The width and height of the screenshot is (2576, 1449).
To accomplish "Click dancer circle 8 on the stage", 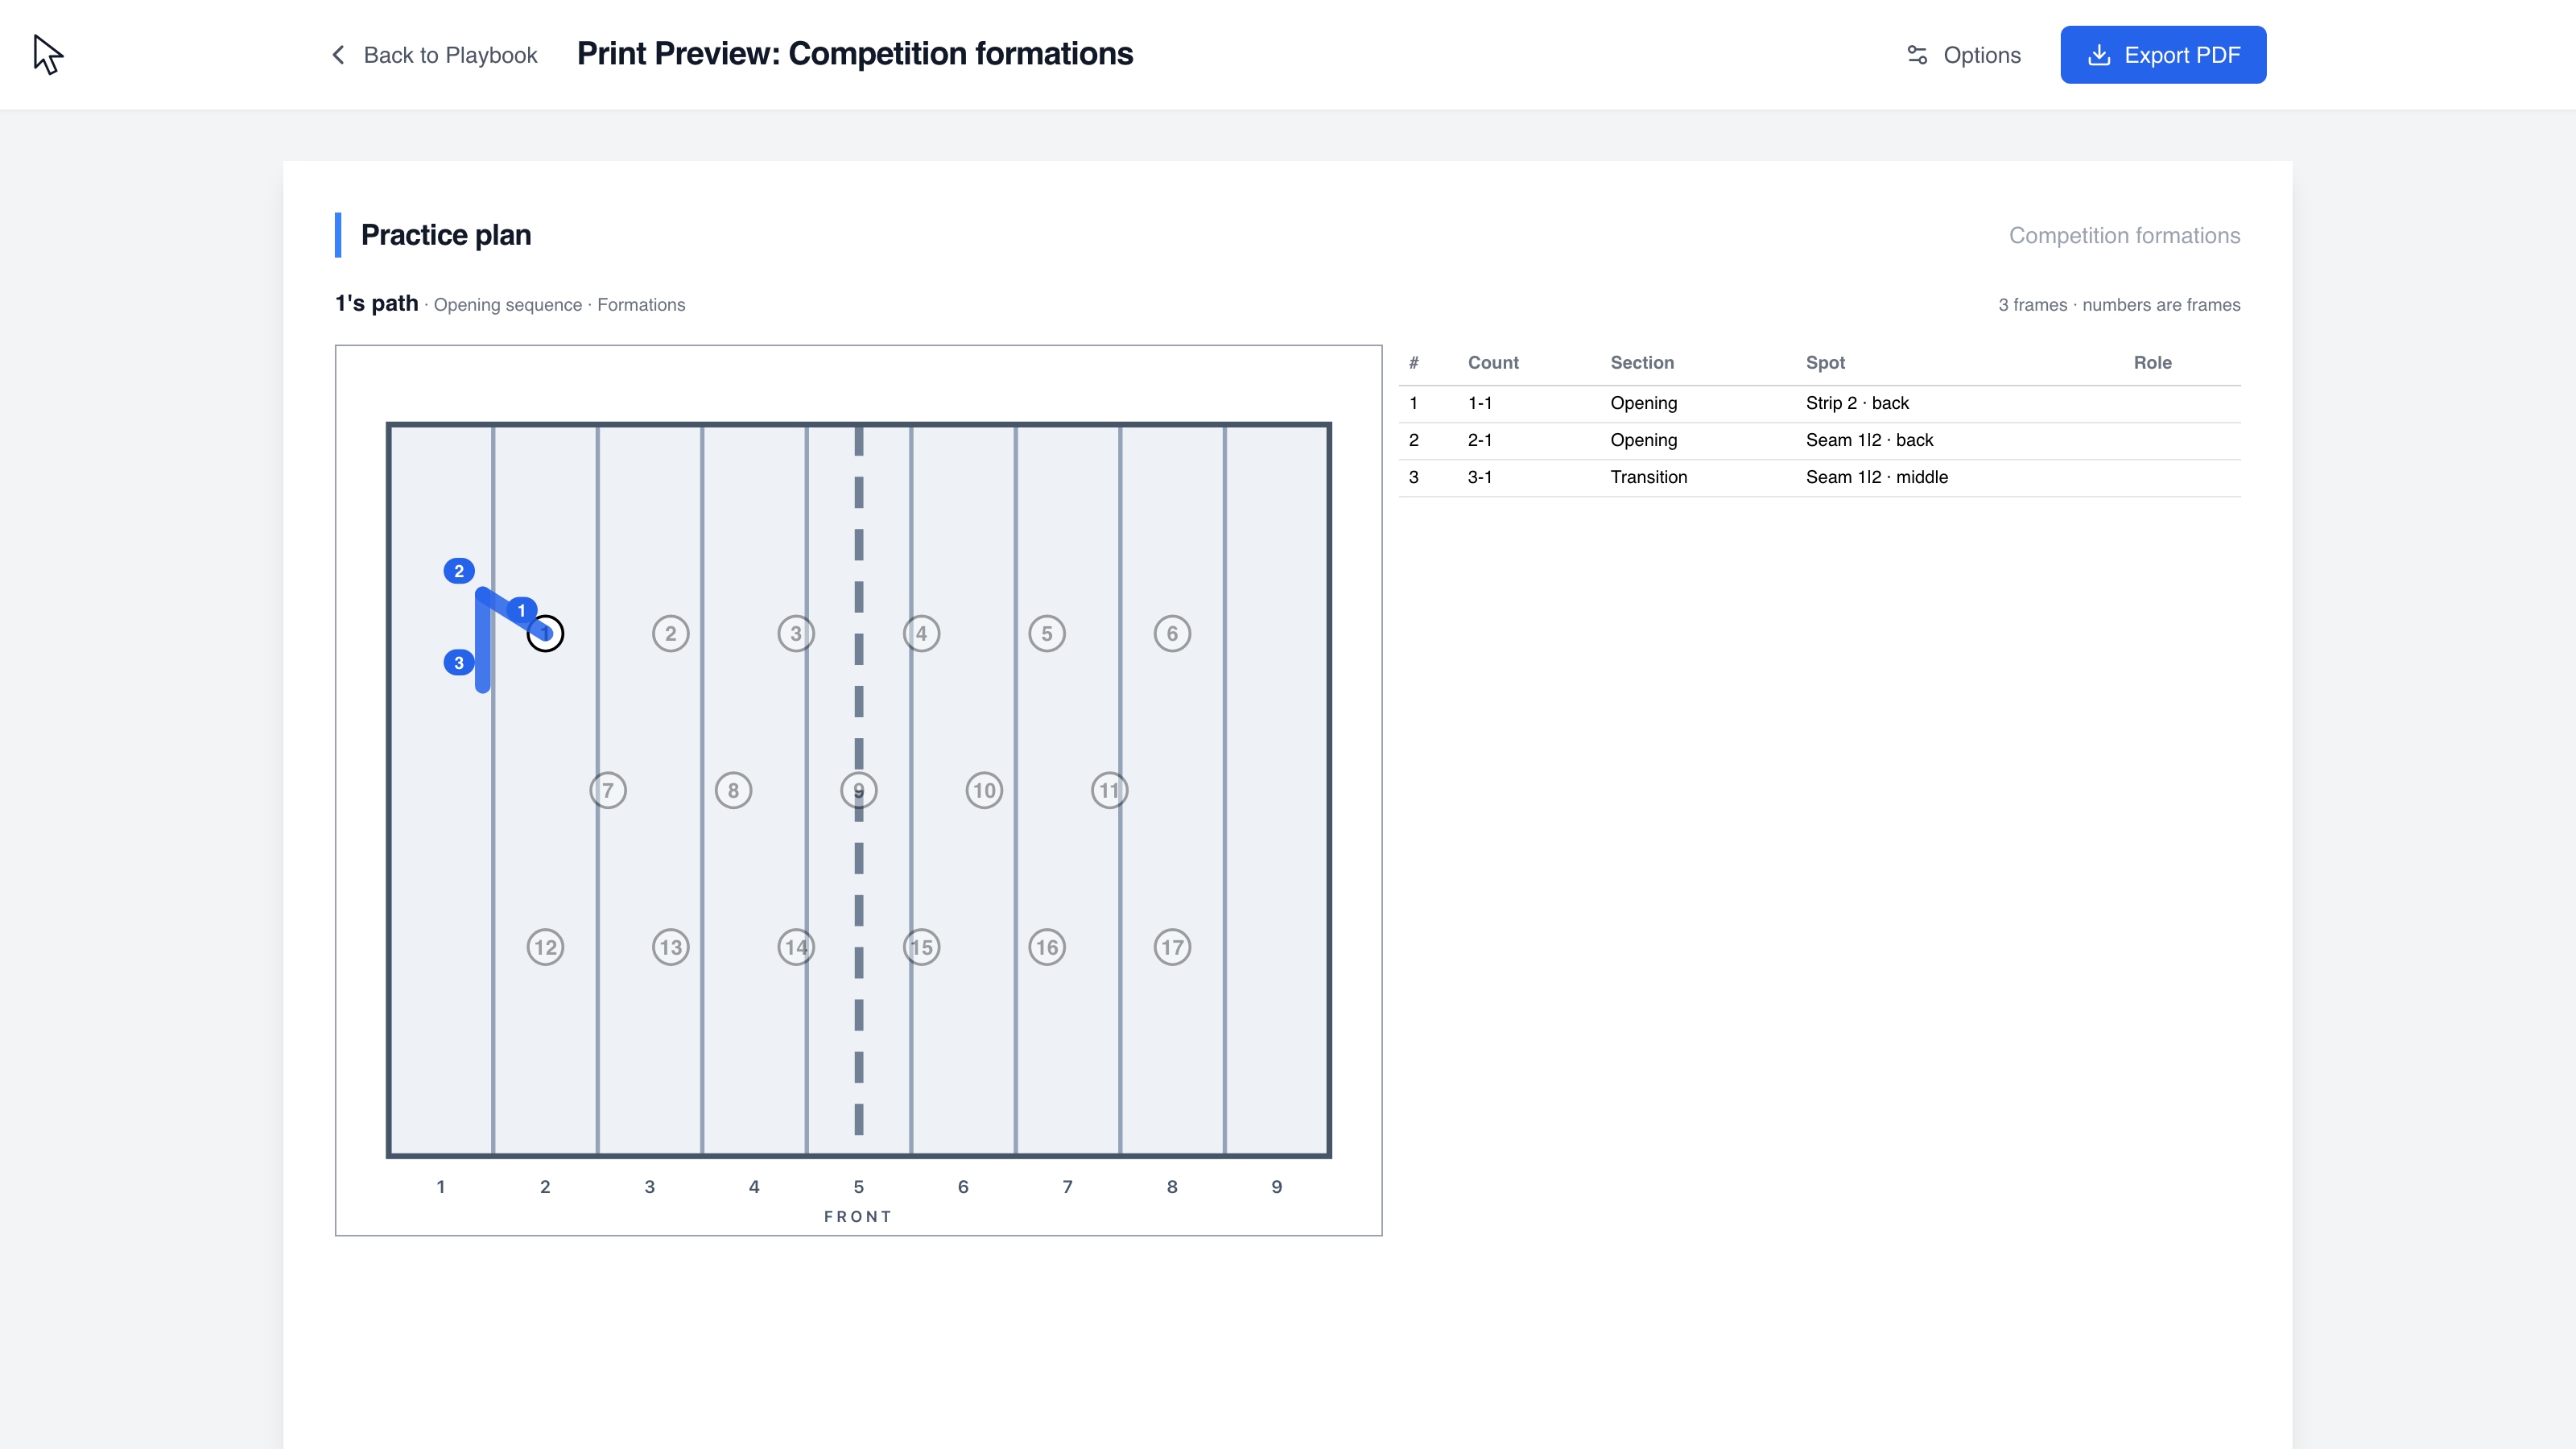I will 733,790.
